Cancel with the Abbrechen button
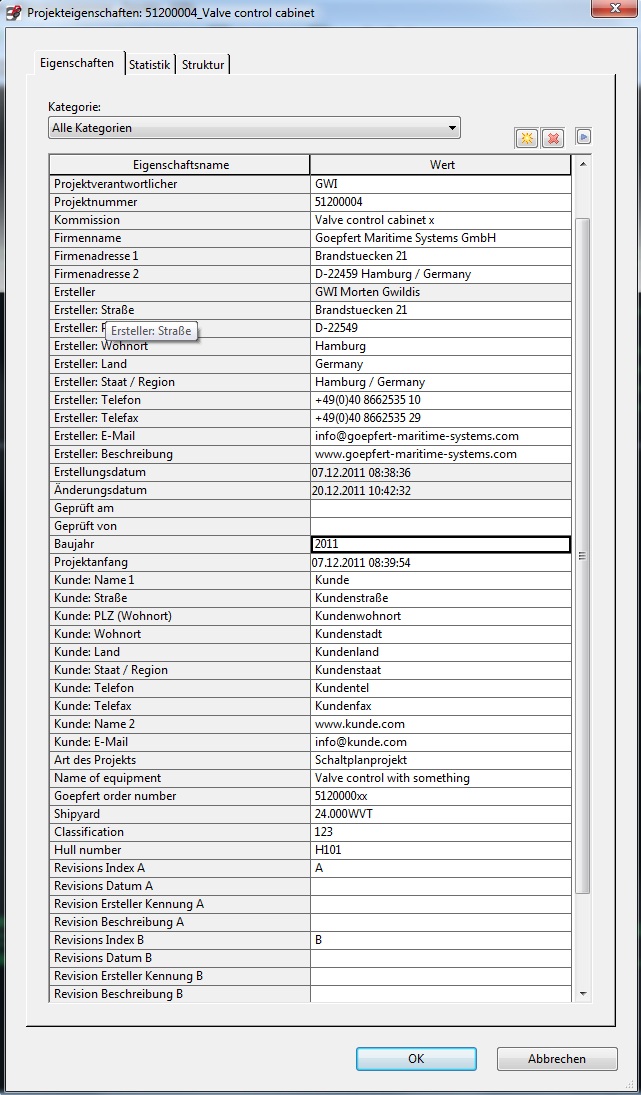The width and height of the screenshot is (641, 1095). pos(557,1059)
